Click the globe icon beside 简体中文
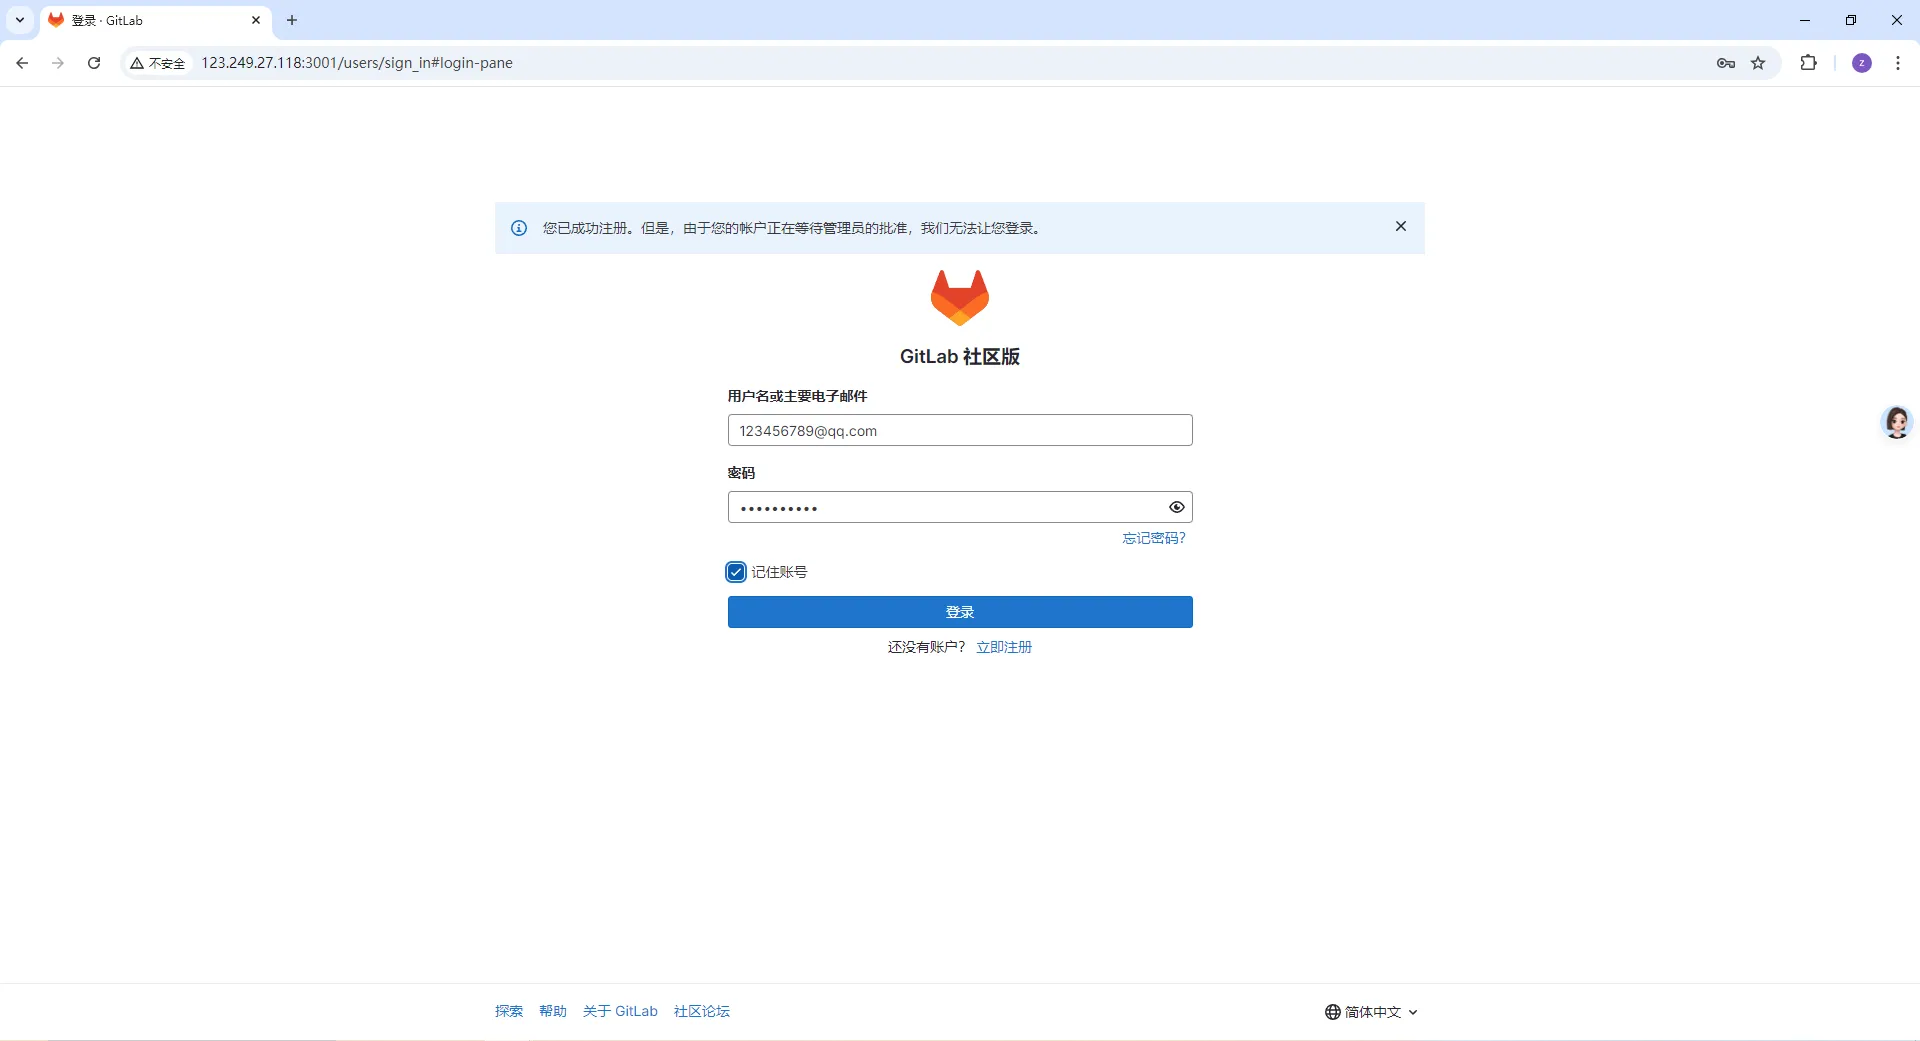 point(1333,1012)
